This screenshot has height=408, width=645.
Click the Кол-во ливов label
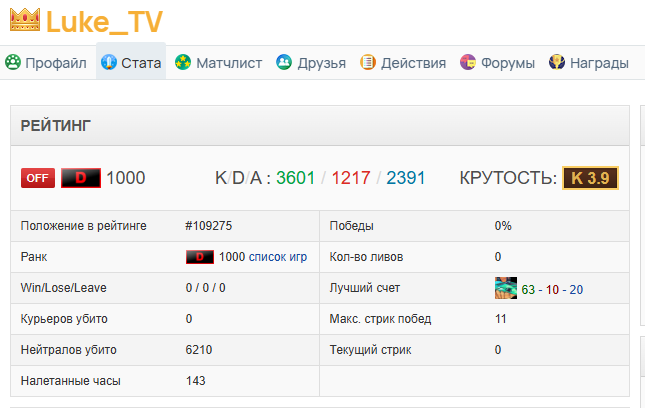[x=366, y=257]
